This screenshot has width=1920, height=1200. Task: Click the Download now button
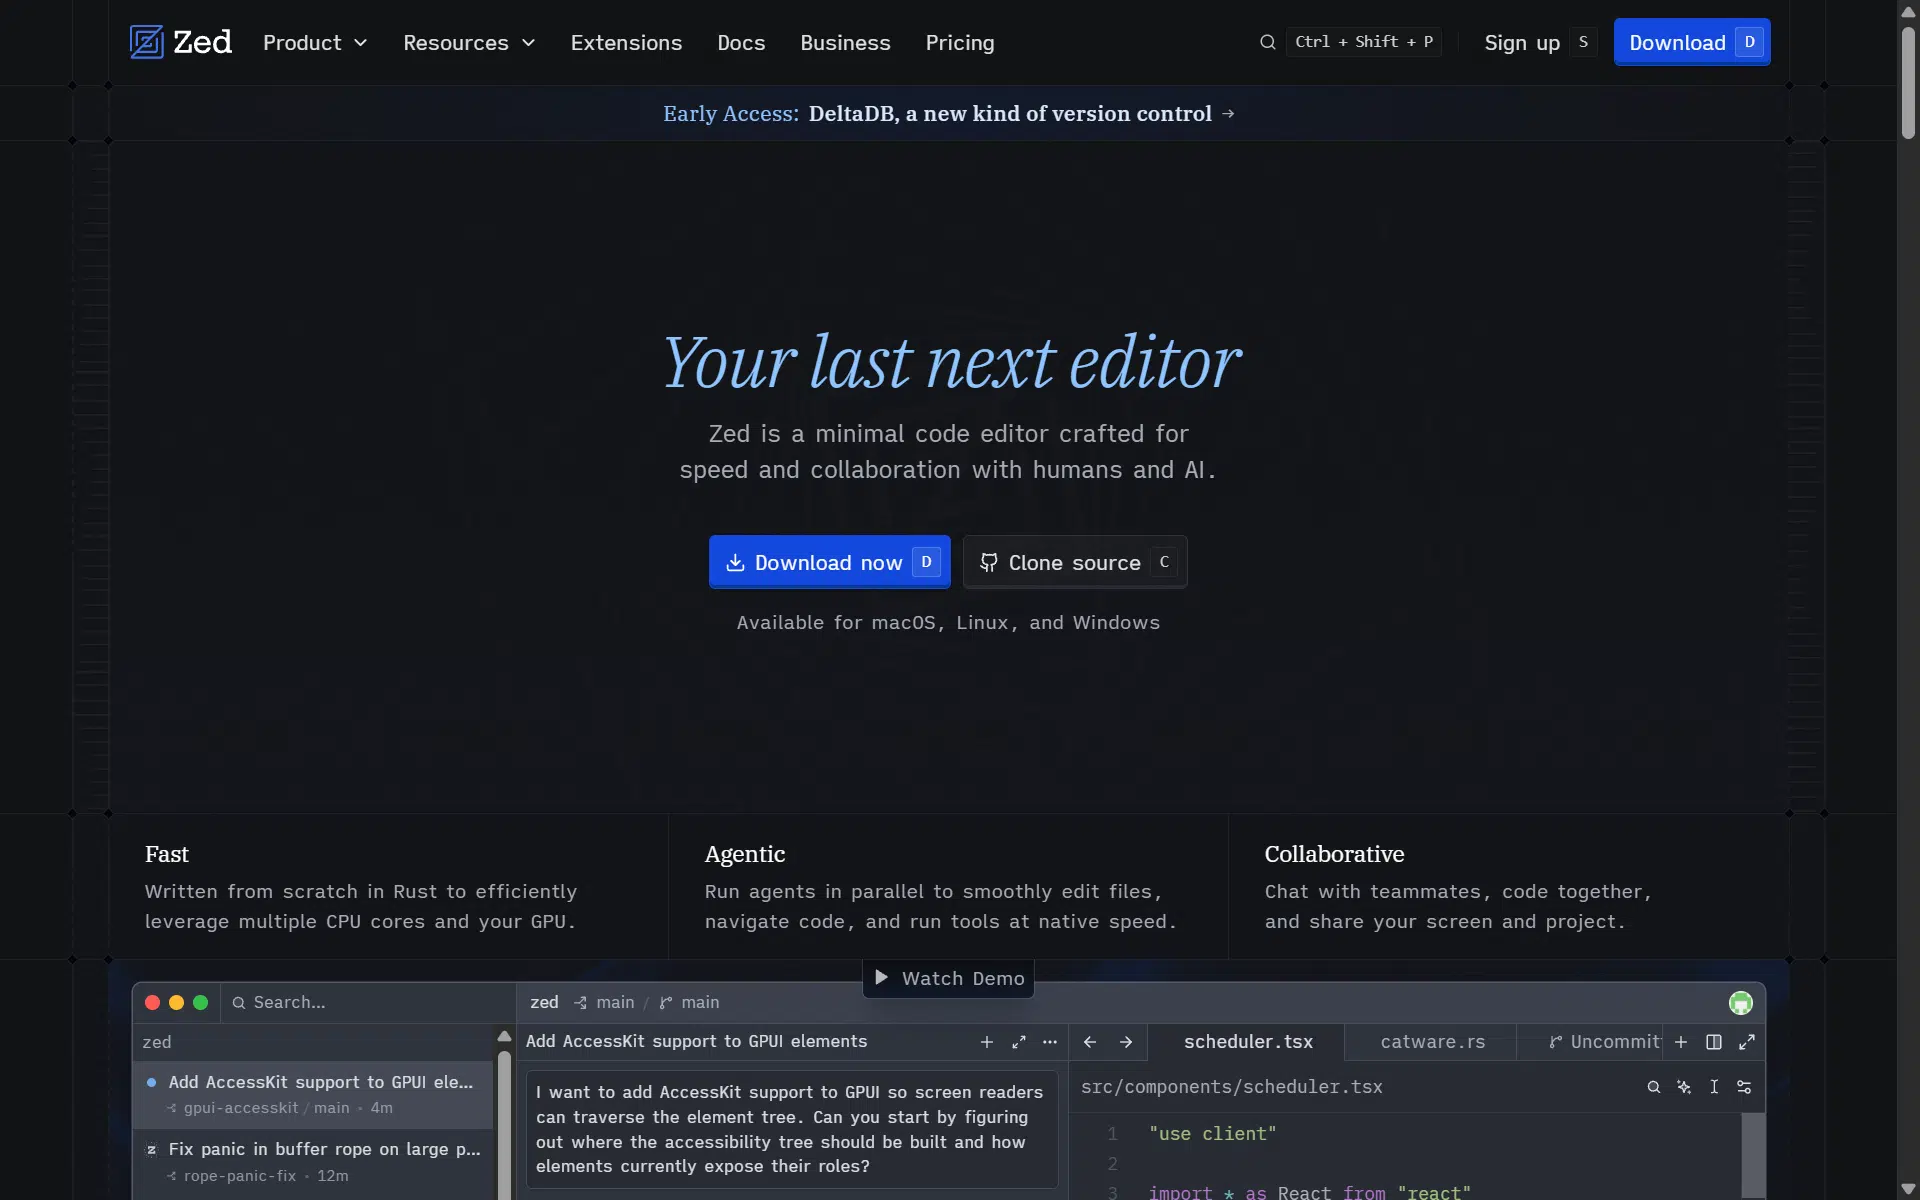coord(829,562)
